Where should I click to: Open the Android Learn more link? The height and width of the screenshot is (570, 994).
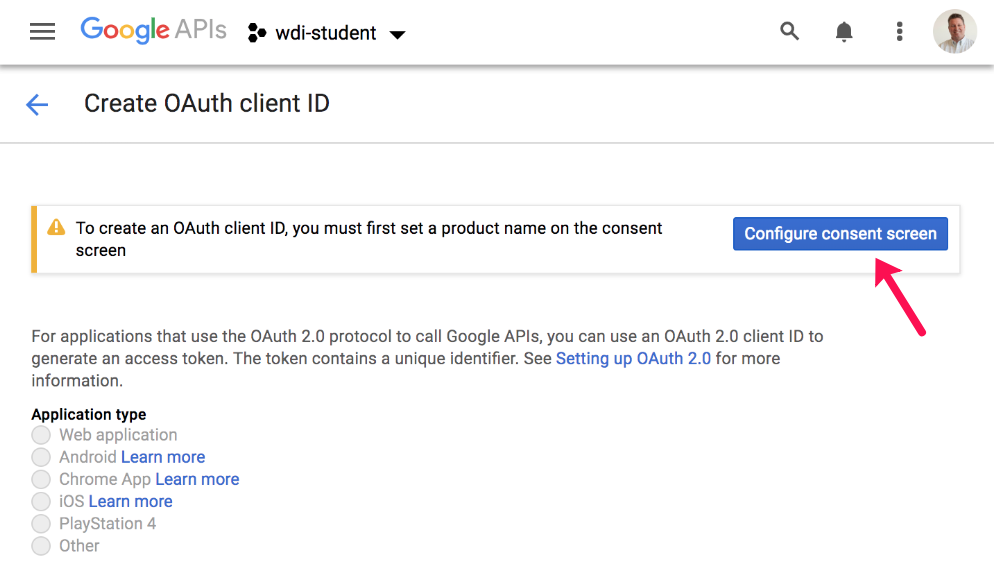tap(163, 457)
